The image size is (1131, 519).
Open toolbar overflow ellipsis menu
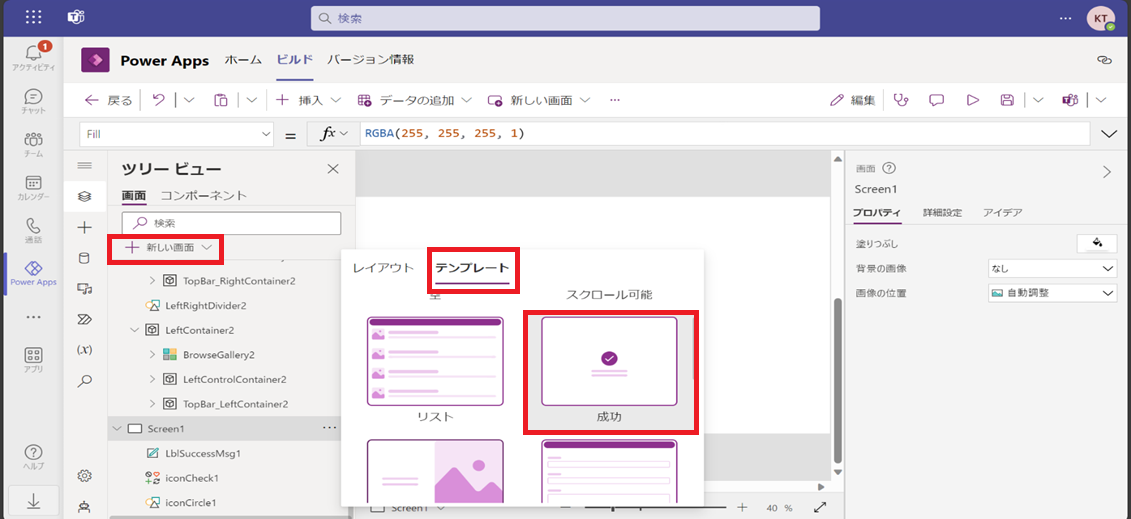tap(615, 100)
